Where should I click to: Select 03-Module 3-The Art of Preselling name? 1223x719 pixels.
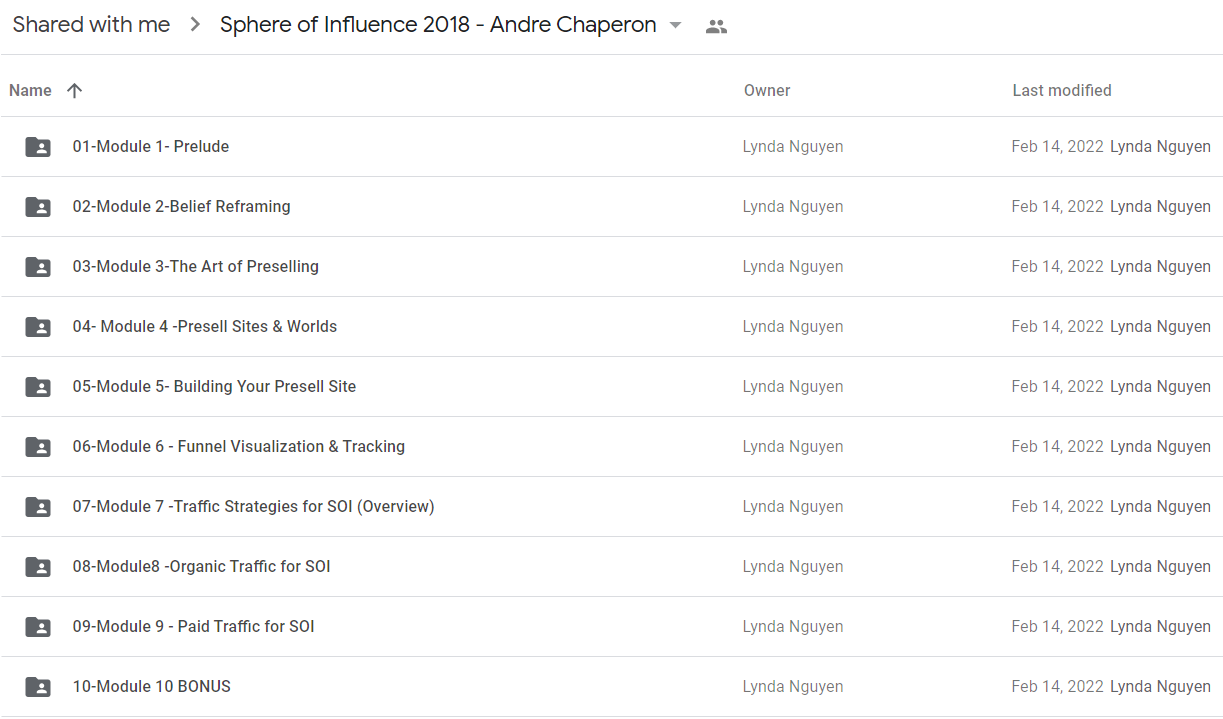pos(196,266)
